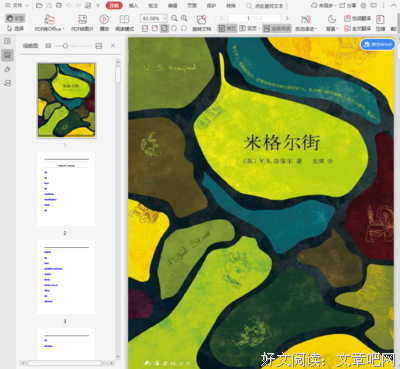Select the 开始 tab
Viewport: 400px width, 369px height.
(114, 6)
